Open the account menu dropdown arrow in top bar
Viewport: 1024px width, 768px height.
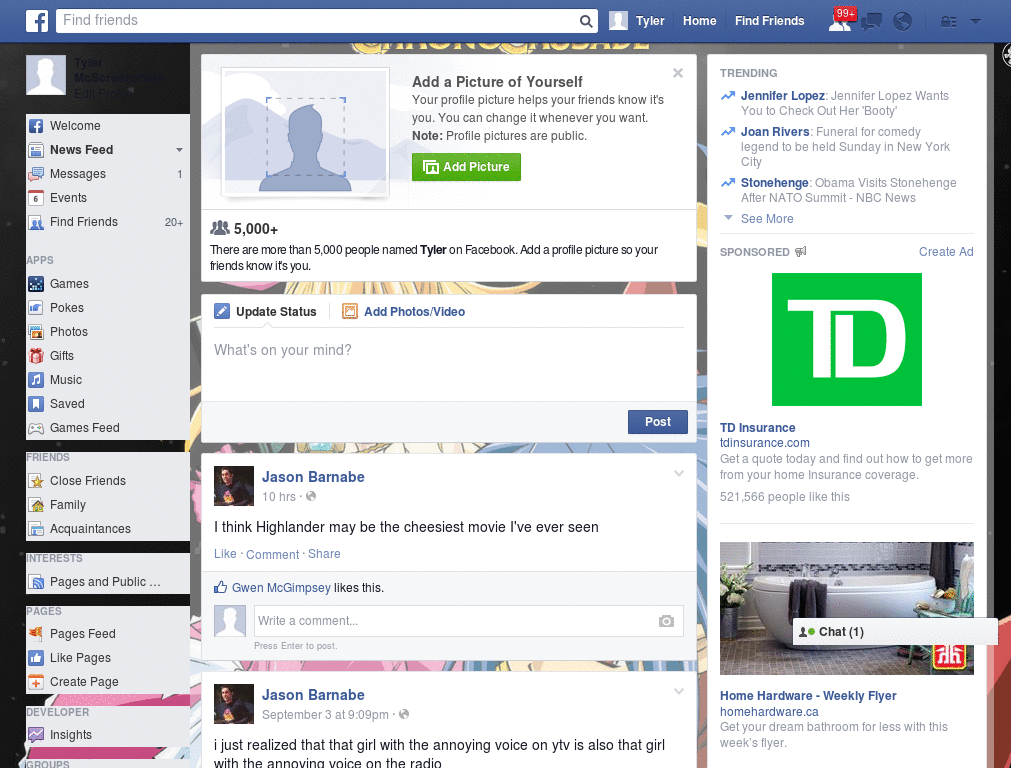pos(975,22)
